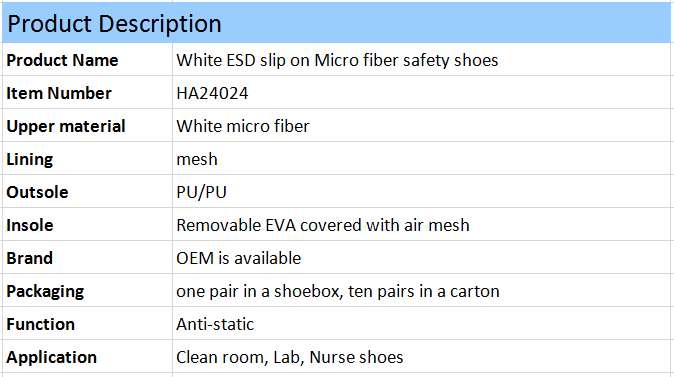This screenshot has width=674, height=377.
Task: Select the Outsole label cell
Action: [x=87, y=192]
